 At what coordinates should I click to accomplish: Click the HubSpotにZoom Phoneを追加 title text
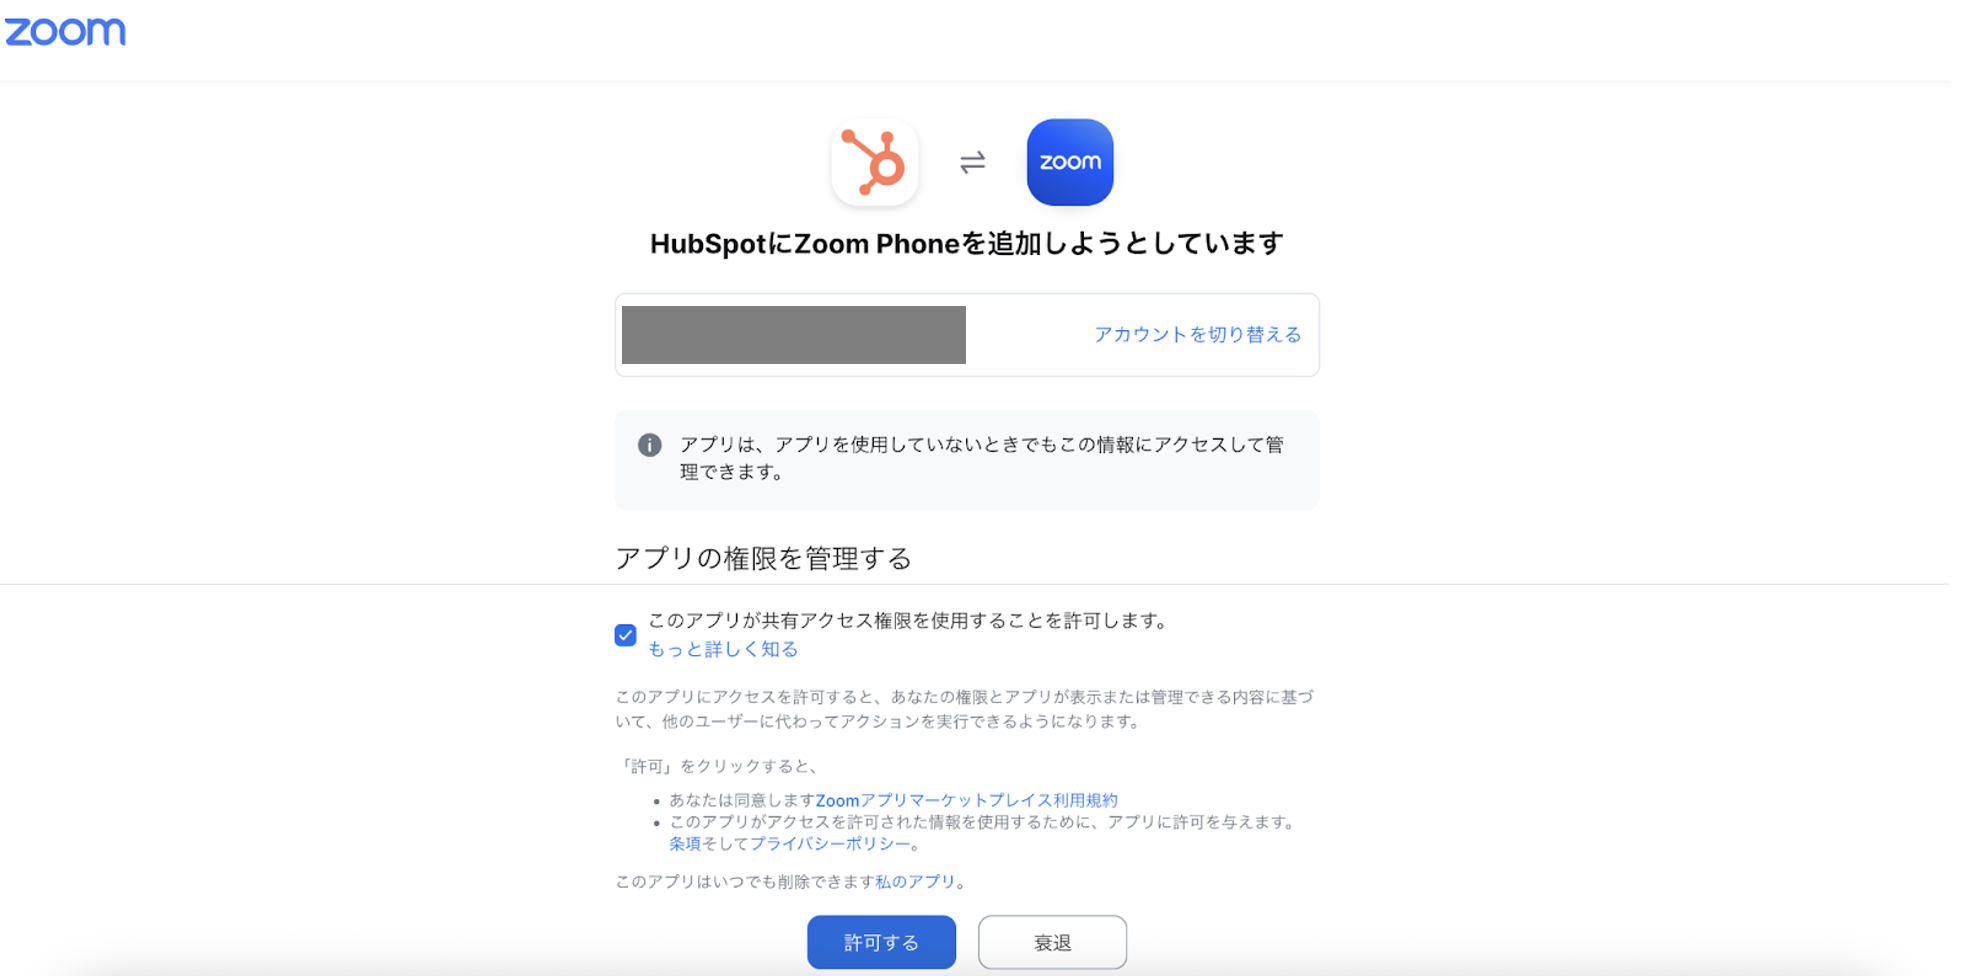[x=966, y=243]
